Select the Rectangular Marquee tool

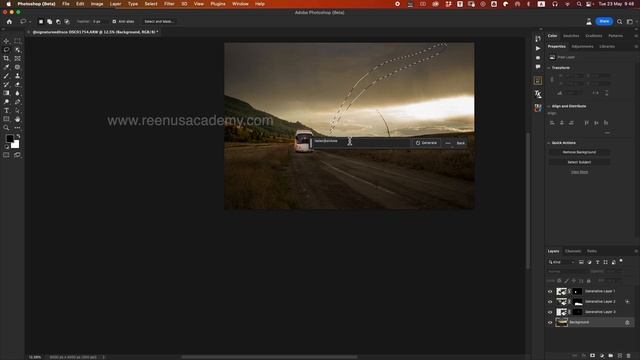point(18,41)
